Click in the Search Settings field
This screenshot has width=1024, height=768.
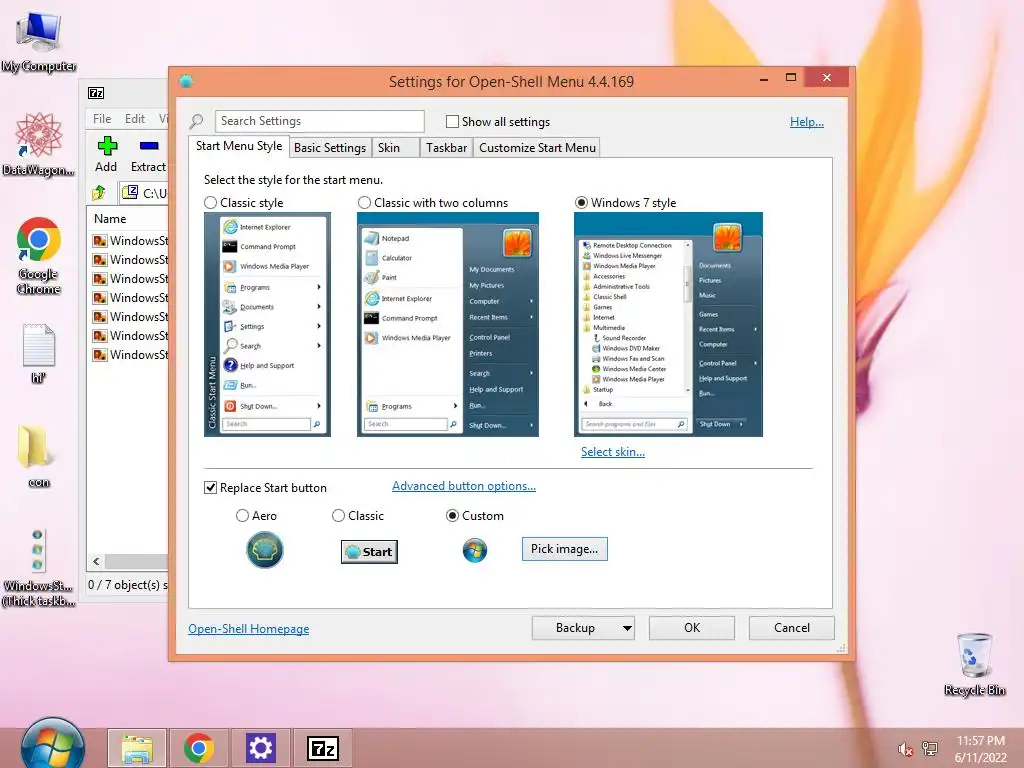point(319,121)
